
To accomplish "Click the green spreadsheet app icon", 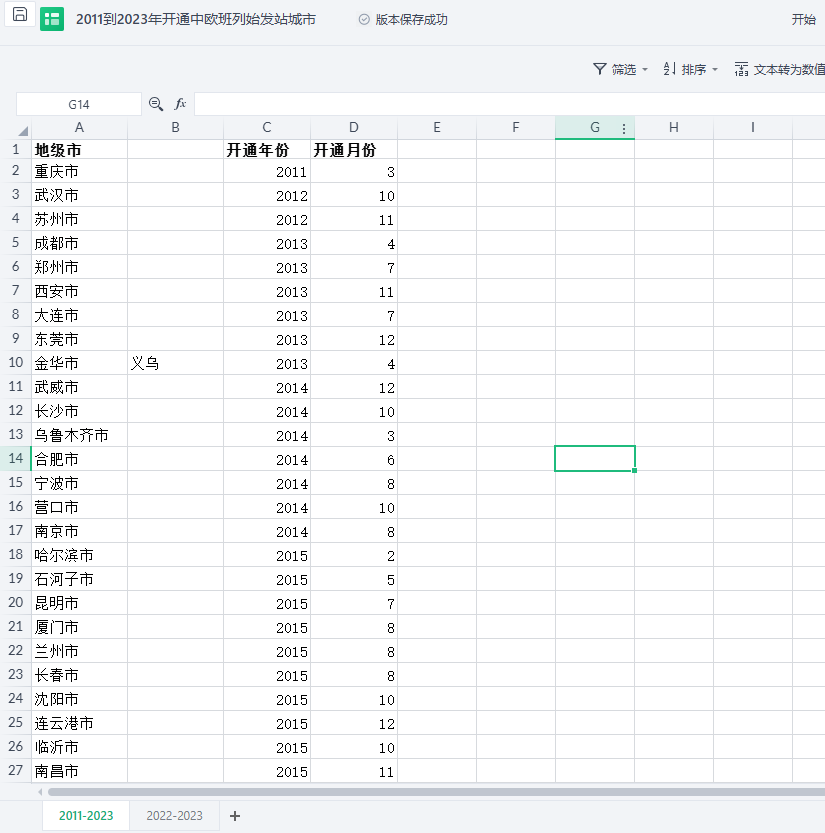I will pos(52,19).
